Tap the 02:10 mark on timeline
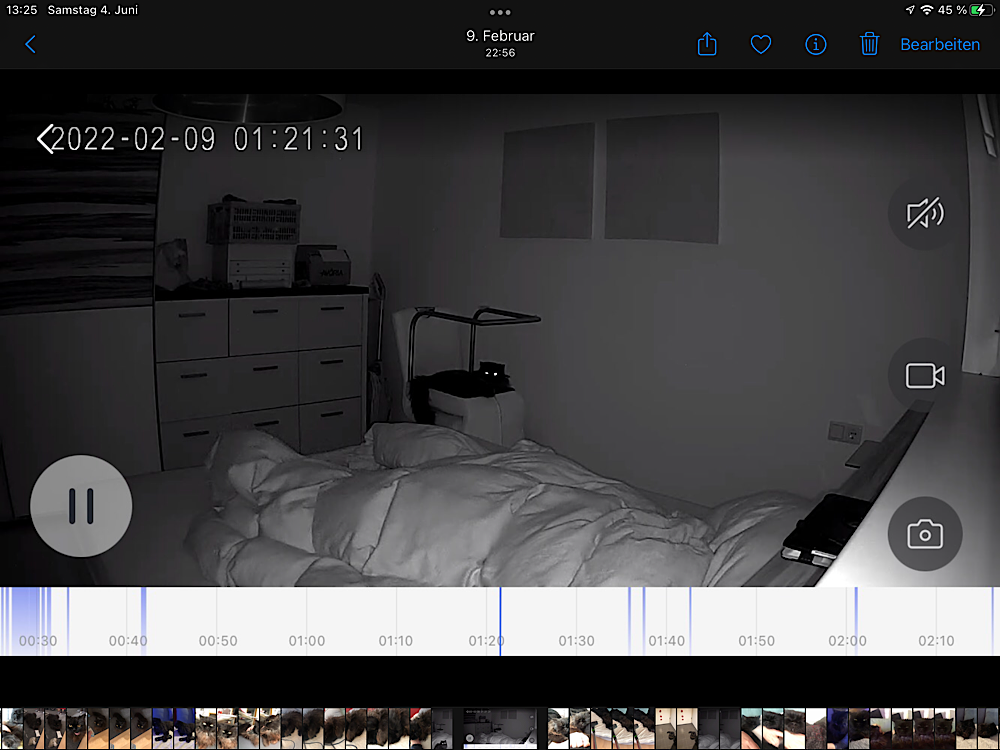This screenshot has height=750, width=1000. point(936,640)
